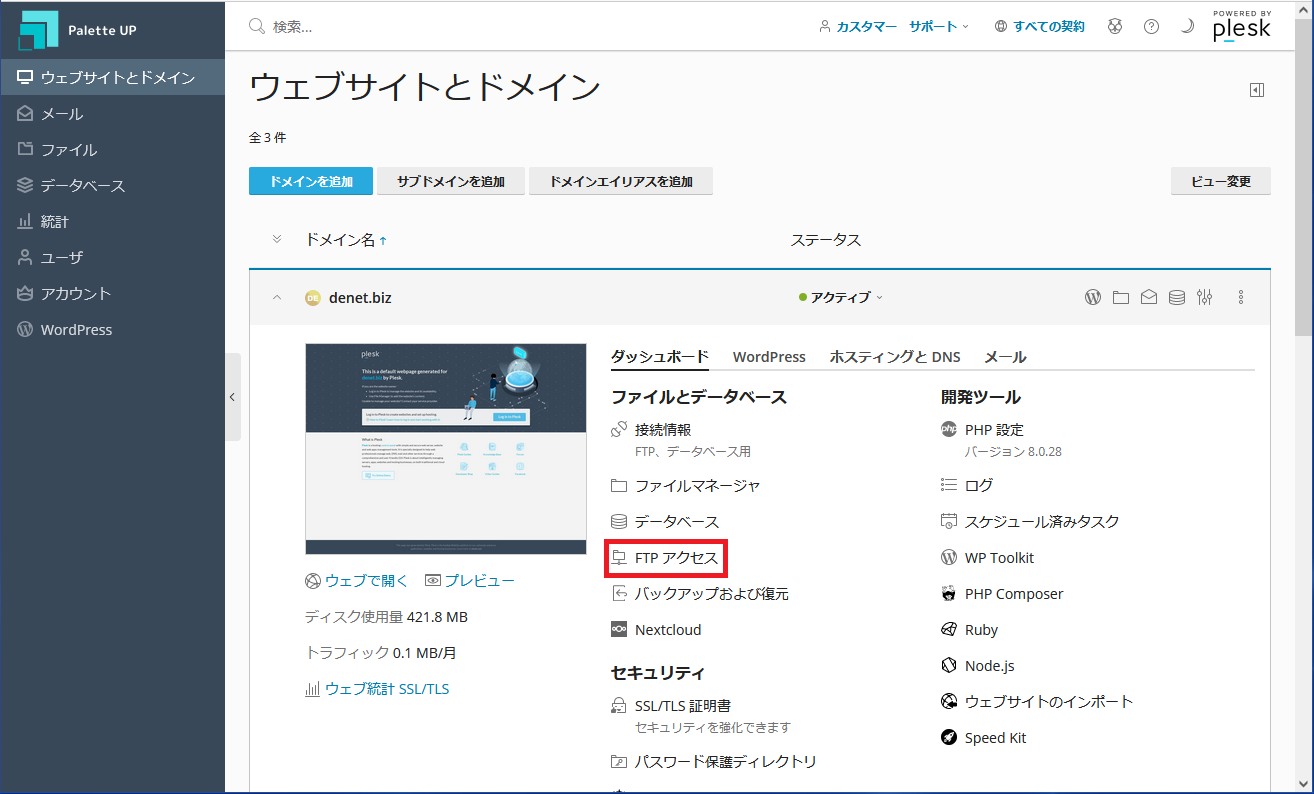Click サブドメインを追加 button
1314x794 pixels.
click(x=451, y=181)
